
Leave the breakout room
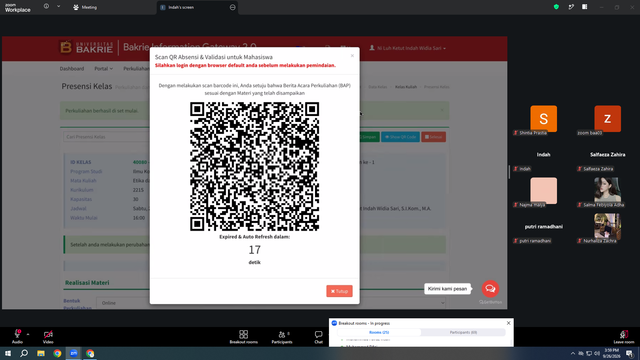[x=624, y=337]
